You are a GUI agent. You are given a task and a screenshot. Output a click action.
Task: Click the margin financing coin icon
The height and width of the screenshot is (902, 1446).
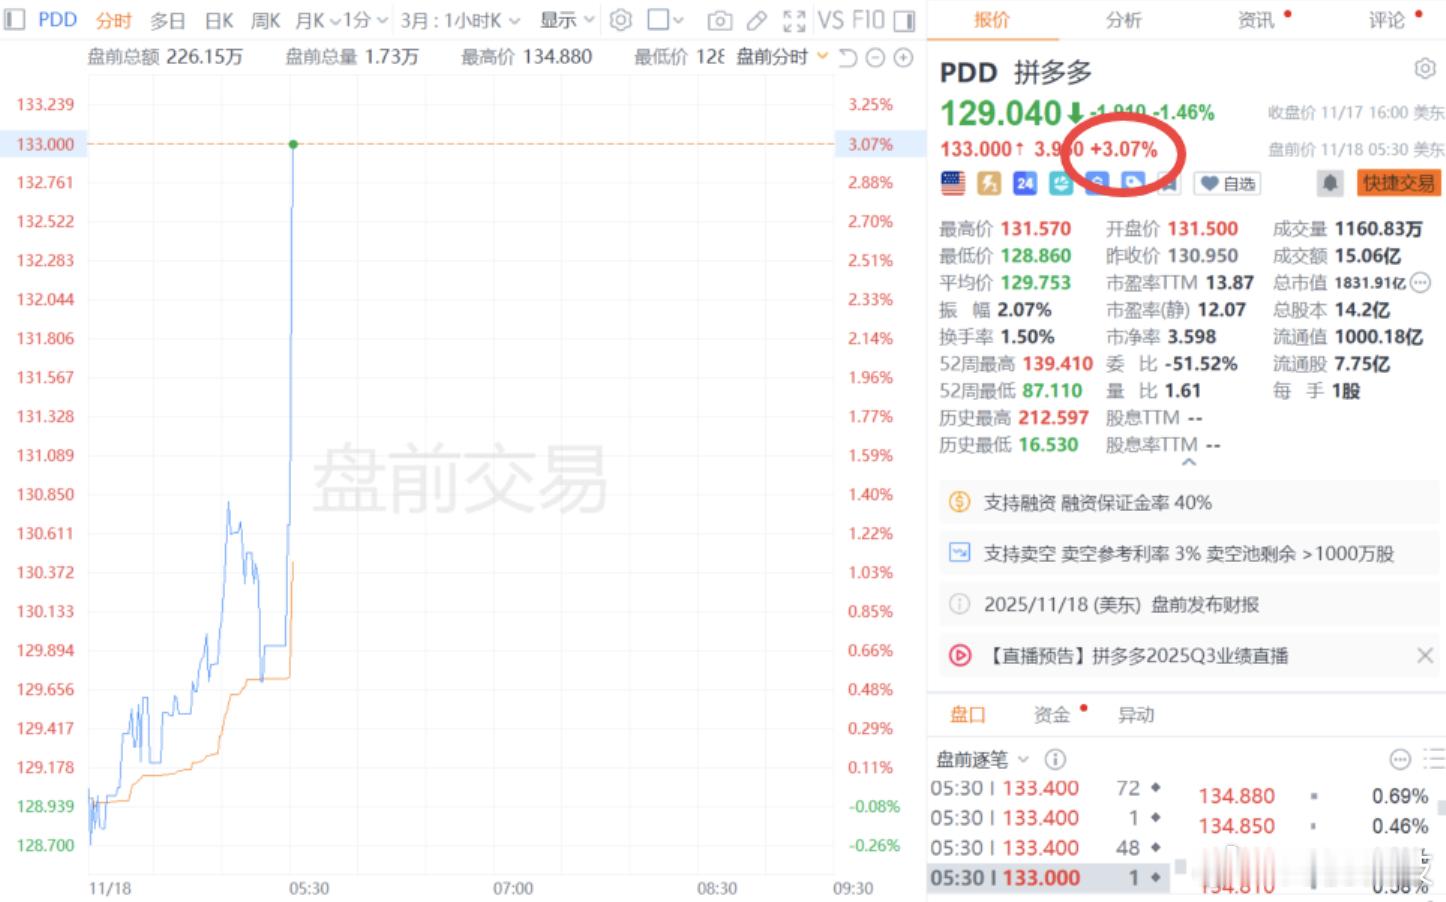(x=959, y=502)
